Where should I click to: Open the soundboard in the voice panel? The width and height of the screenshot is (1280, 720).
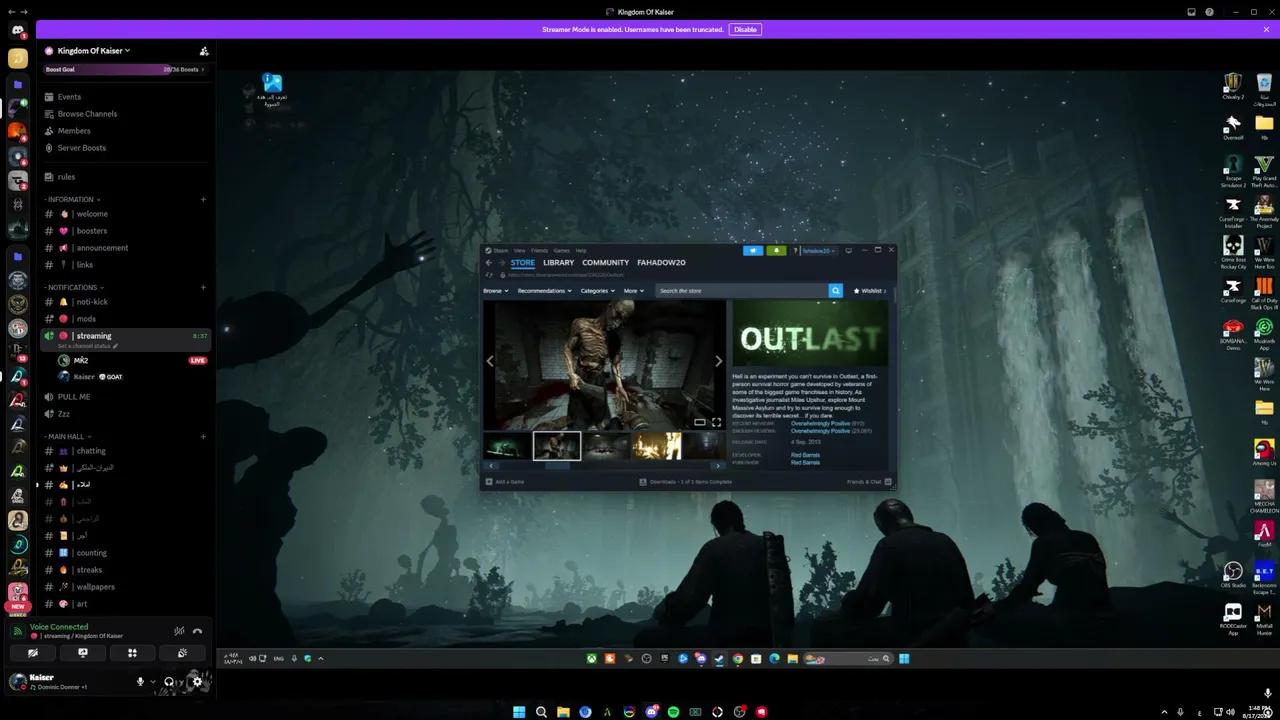click(x=182, y=653)
